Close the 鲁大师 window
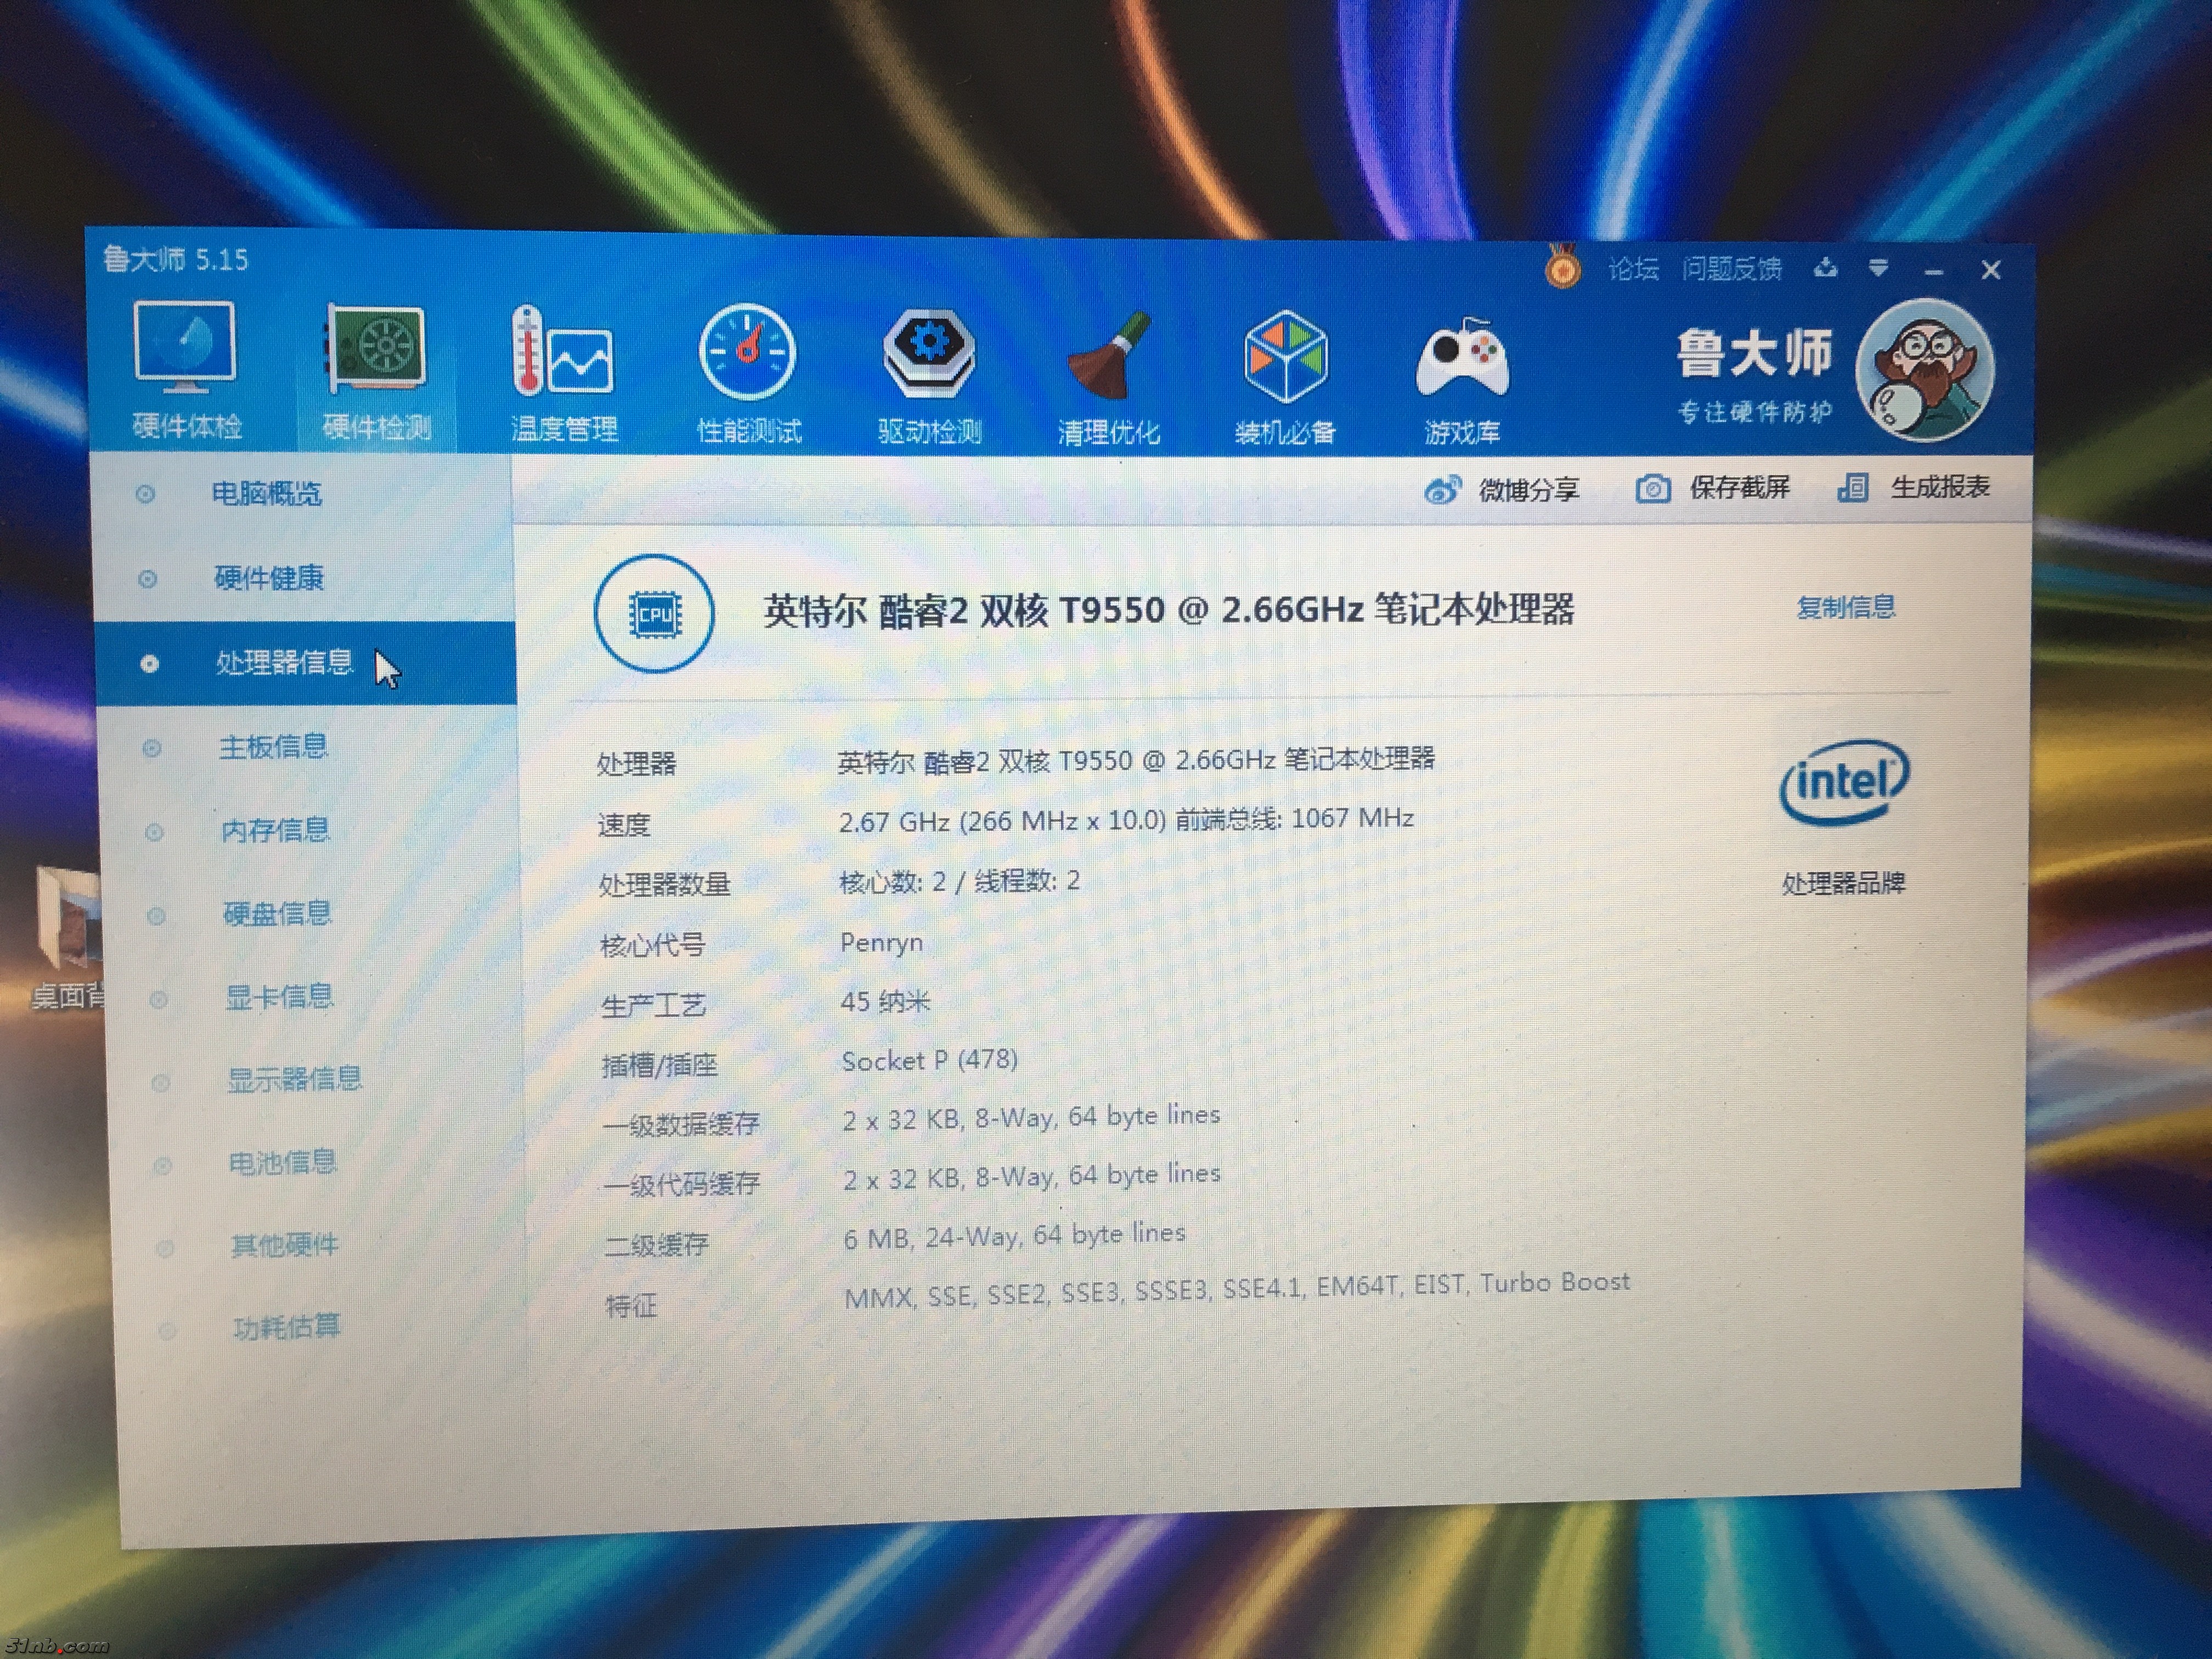This screenshot has width=2212, height=1659. point(1991,270)
